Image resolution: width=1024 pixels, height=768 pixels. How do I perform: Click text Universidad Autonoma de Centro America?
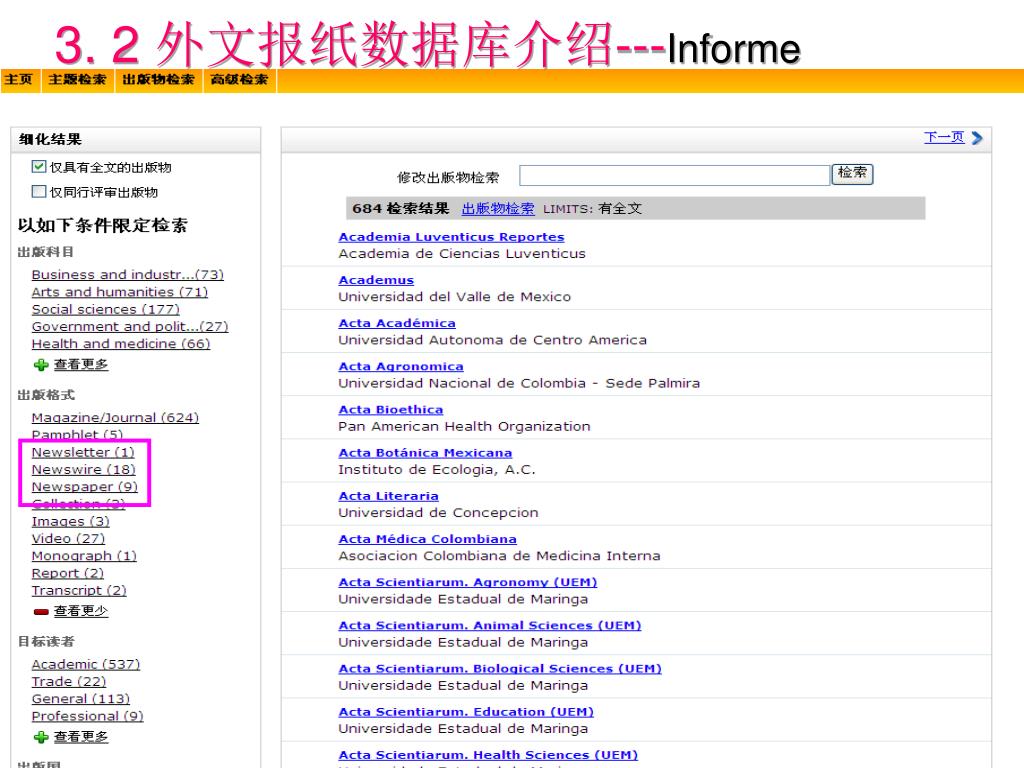492,340
